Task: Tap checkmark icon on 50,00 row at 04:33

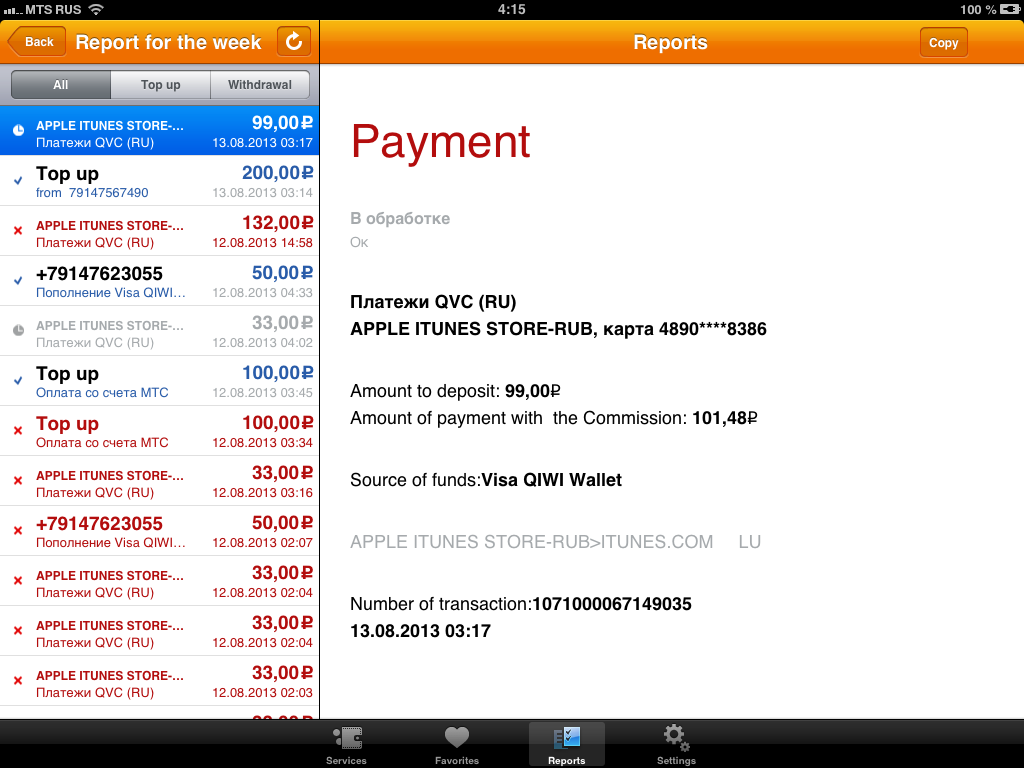Action: [x=18, y=280]
